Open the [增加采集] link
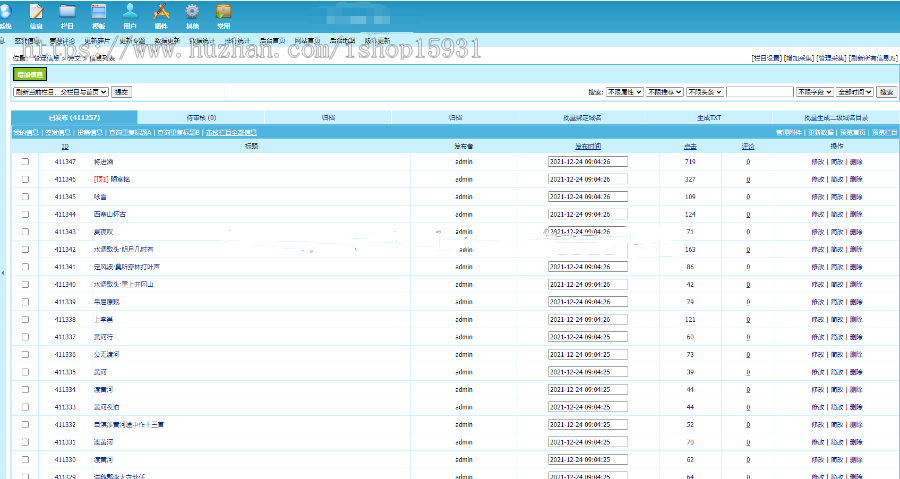900x479 pixels. pos(799,58)
